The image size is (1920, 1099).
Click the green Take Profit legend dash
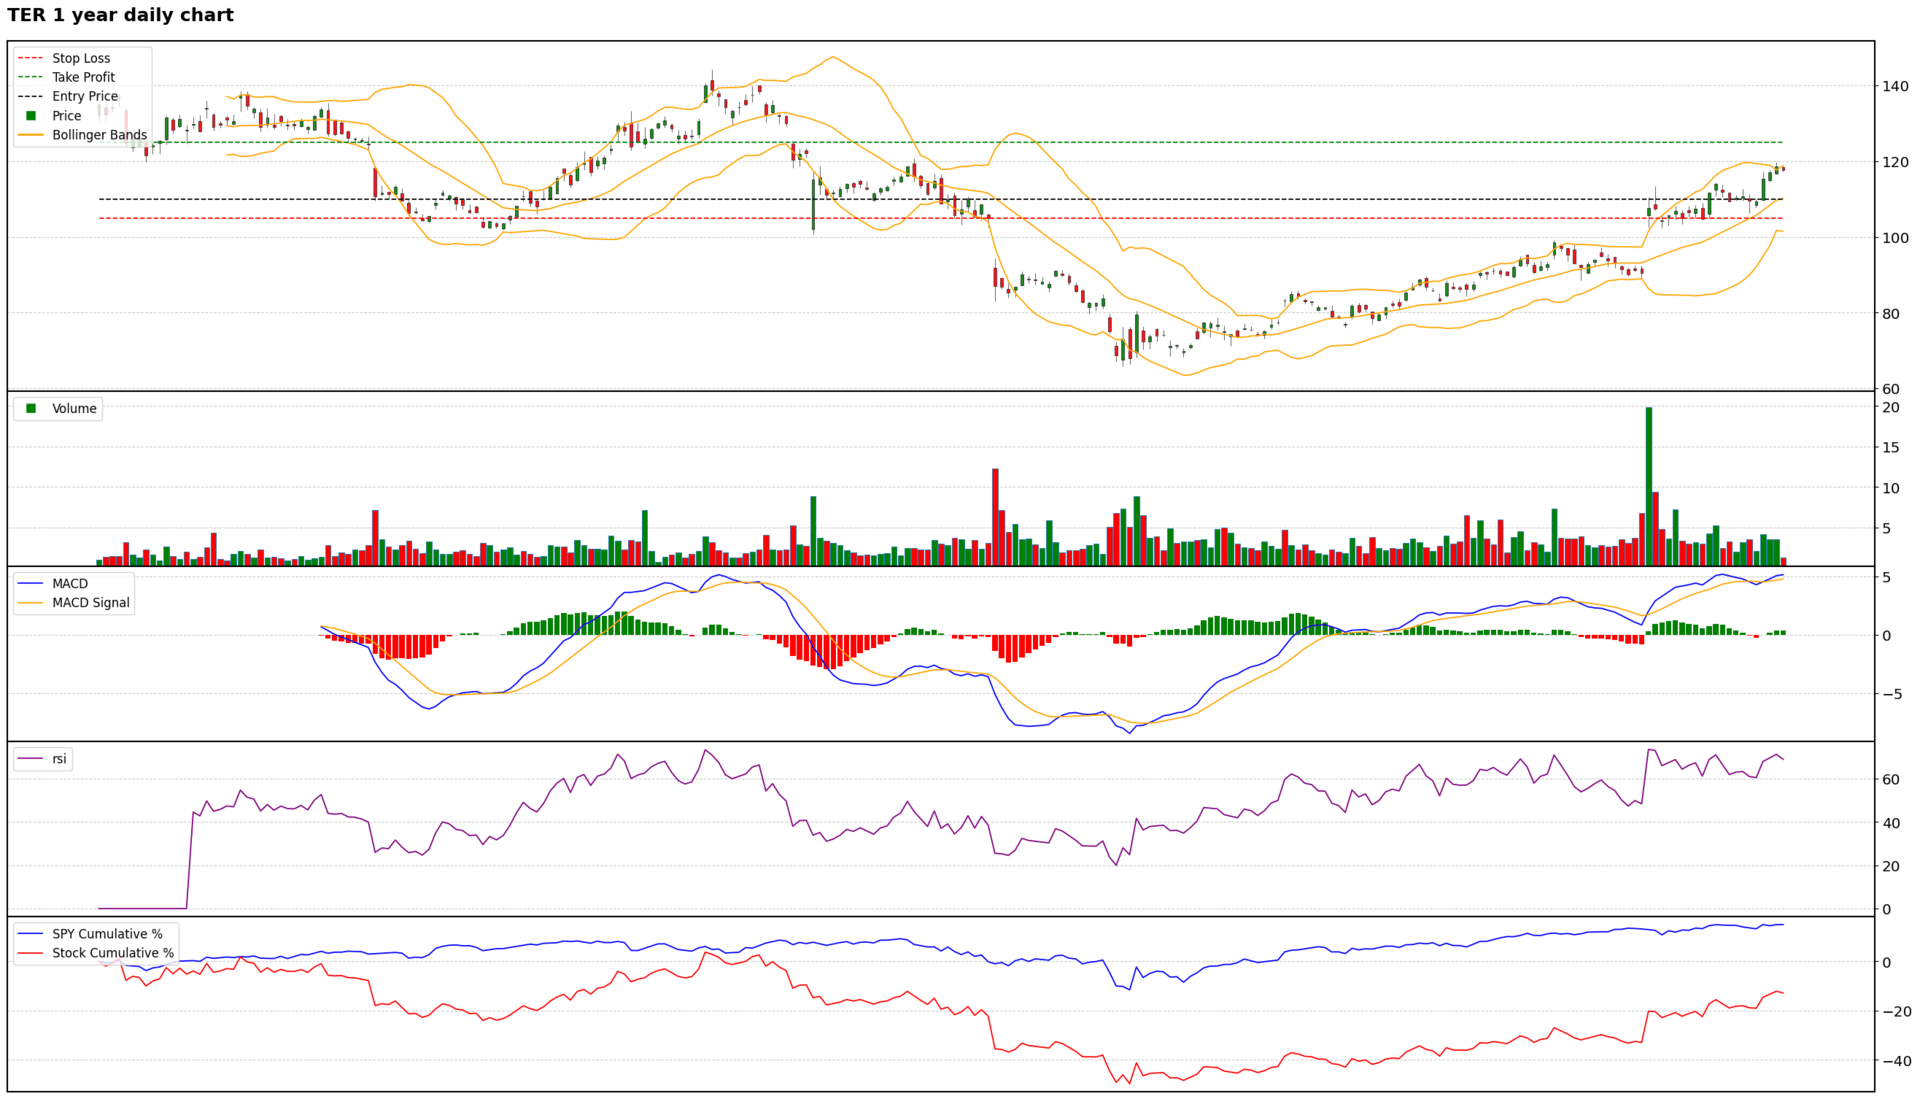[31, 78]
